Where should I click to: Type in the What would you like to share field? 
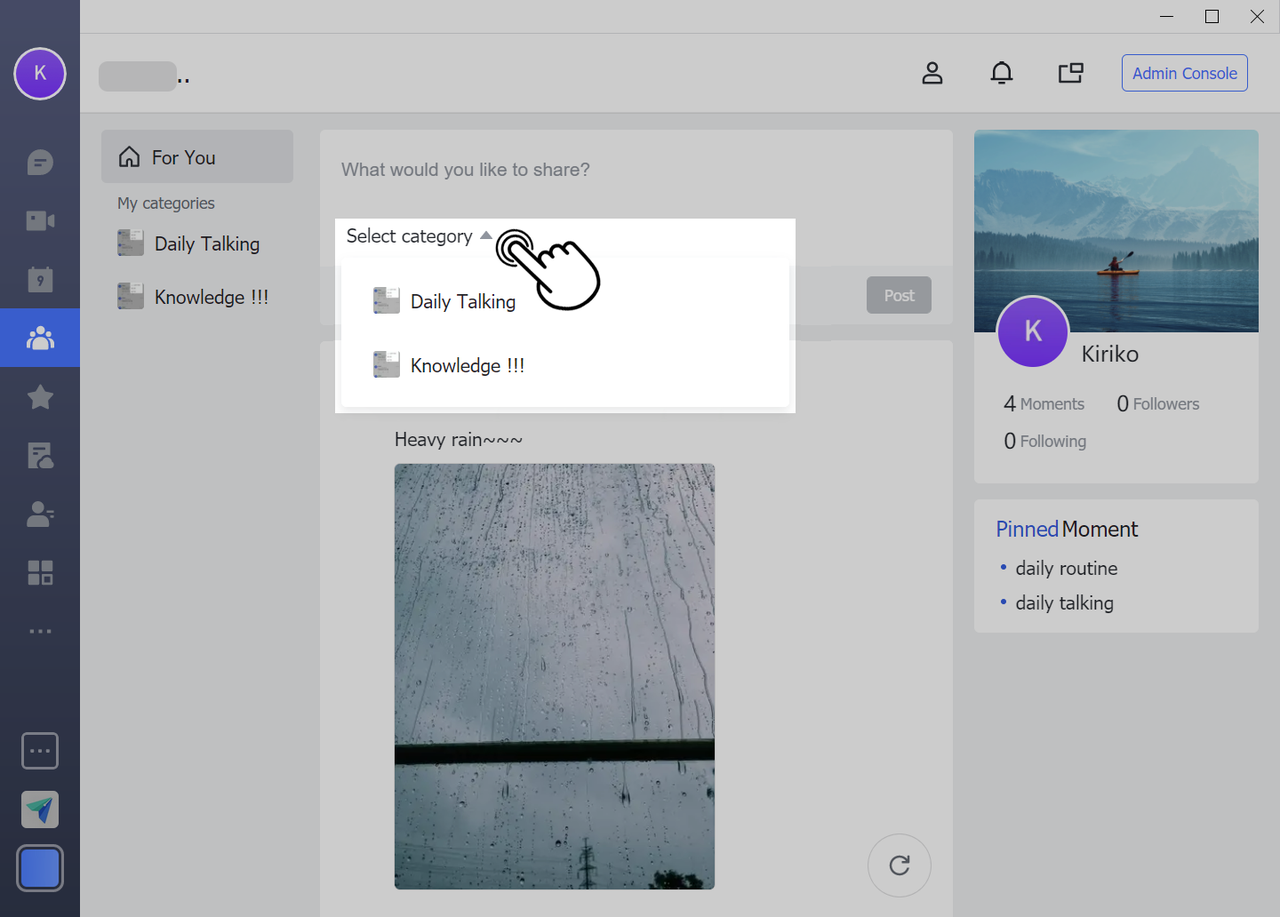tap(635, 170)
